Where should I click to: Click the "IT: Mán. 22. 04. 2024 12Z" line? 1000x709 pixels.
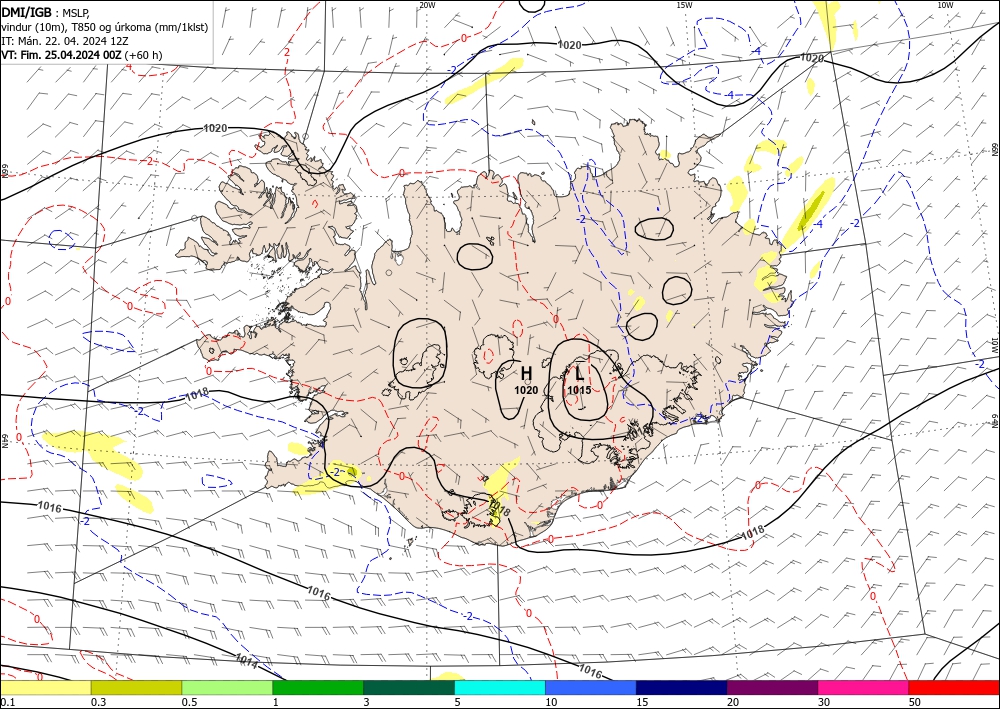click(x=65, y=41)
